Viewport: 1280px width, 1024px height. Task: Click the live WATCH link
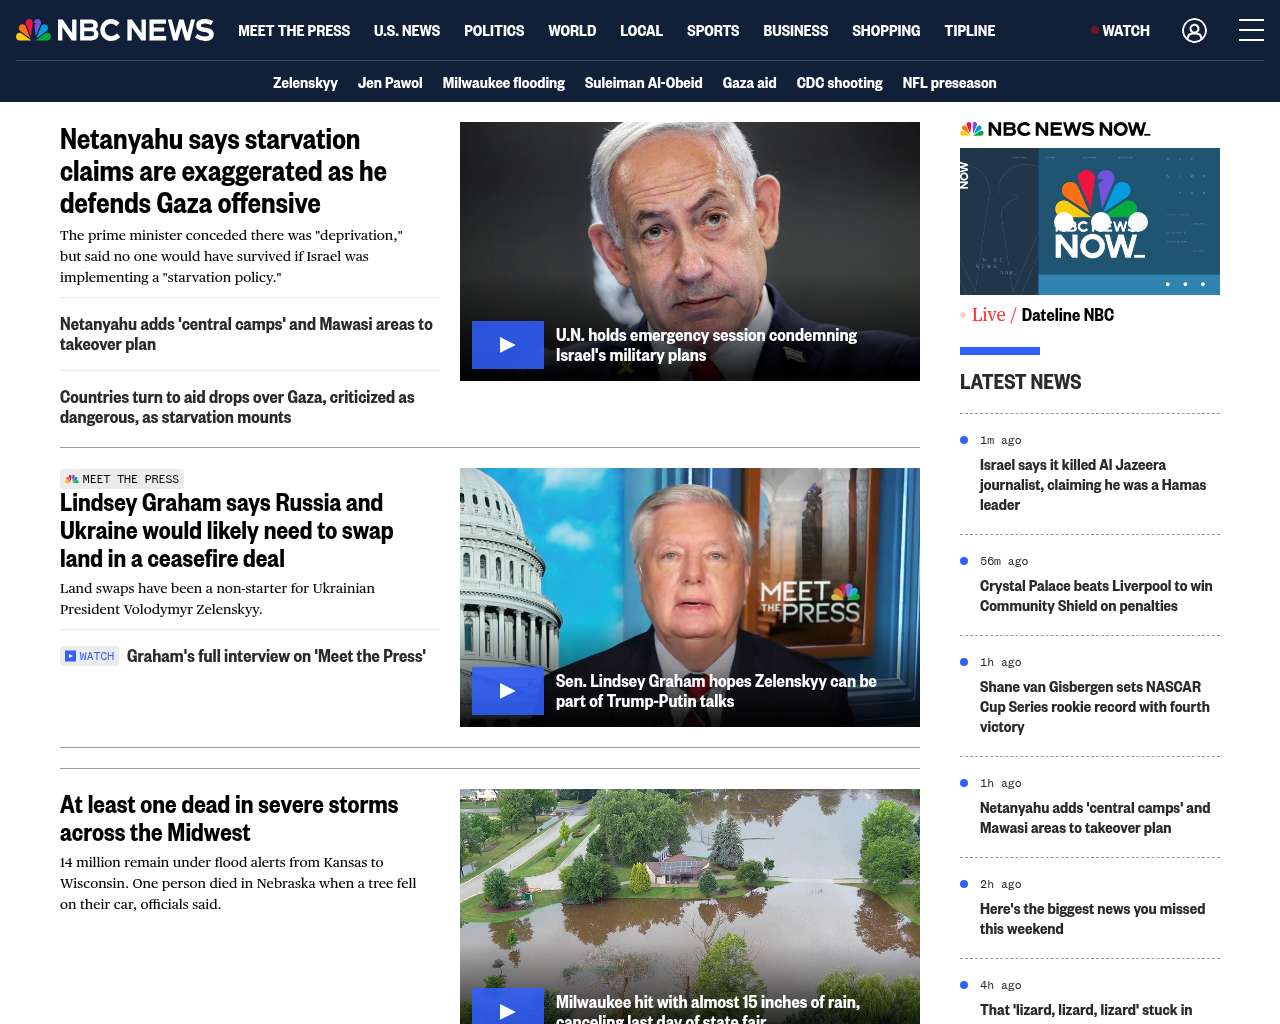pyautogui.click(x=1121, y=31)
